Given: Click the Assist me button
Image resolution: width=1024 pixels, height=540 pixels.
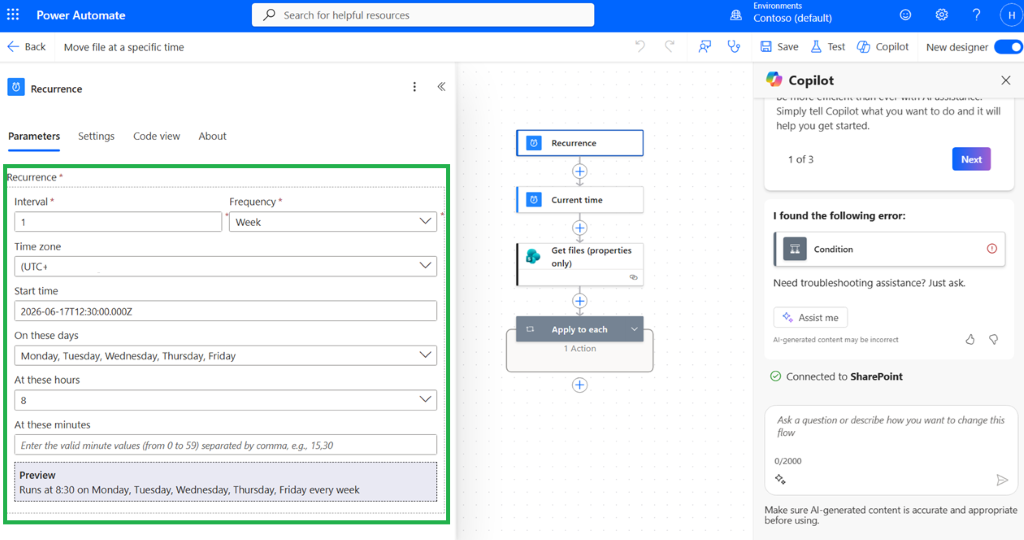Looking at the screenshot, I should click(810, 317).
